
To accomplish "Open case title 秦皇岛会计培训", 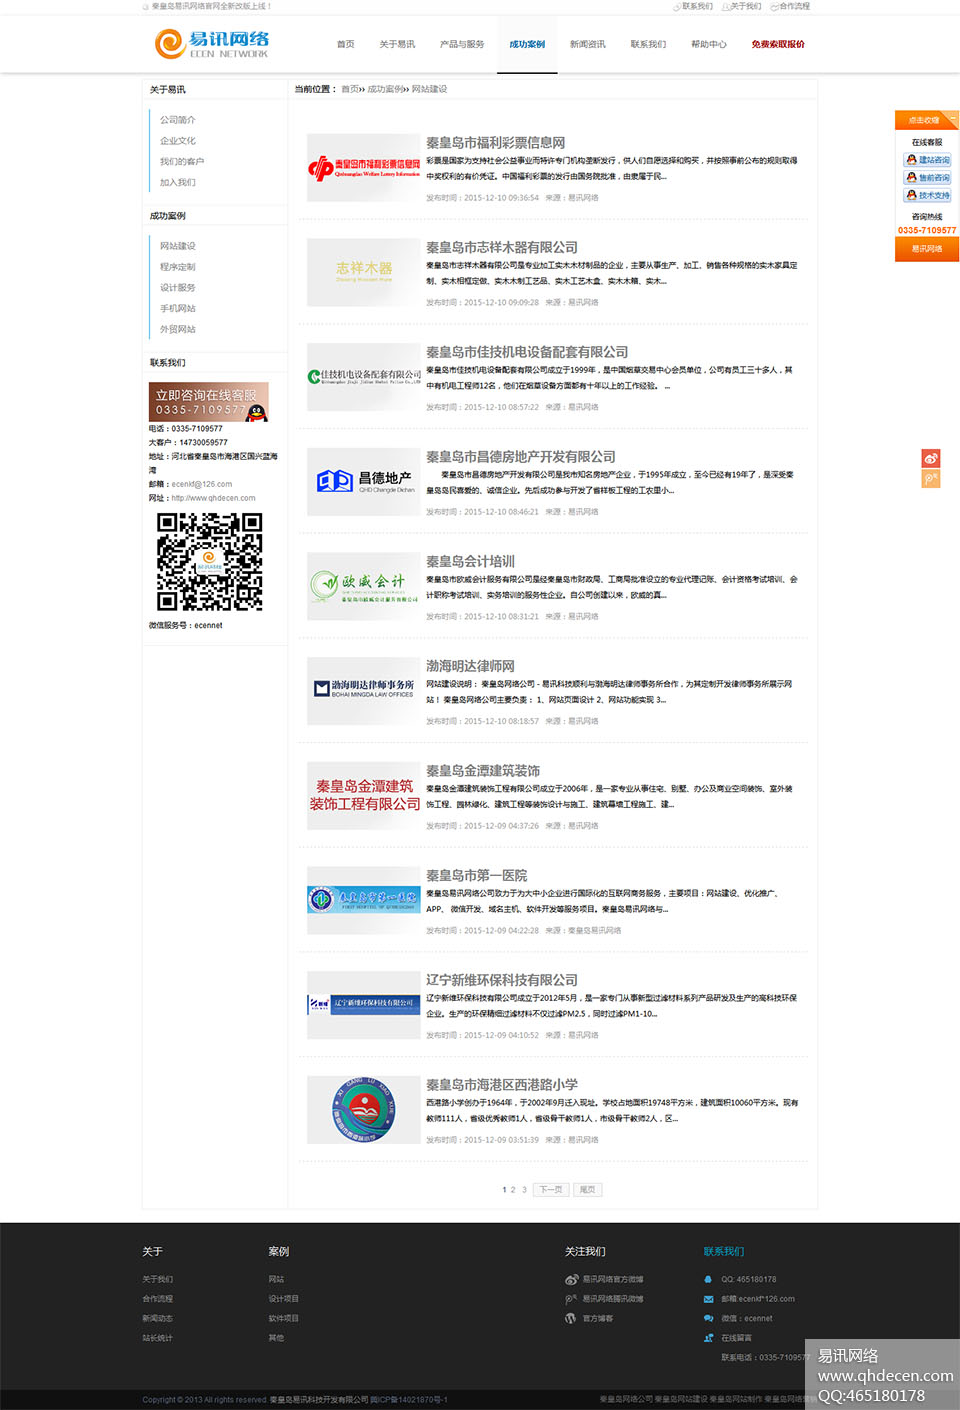I will (x=471, y=562).
